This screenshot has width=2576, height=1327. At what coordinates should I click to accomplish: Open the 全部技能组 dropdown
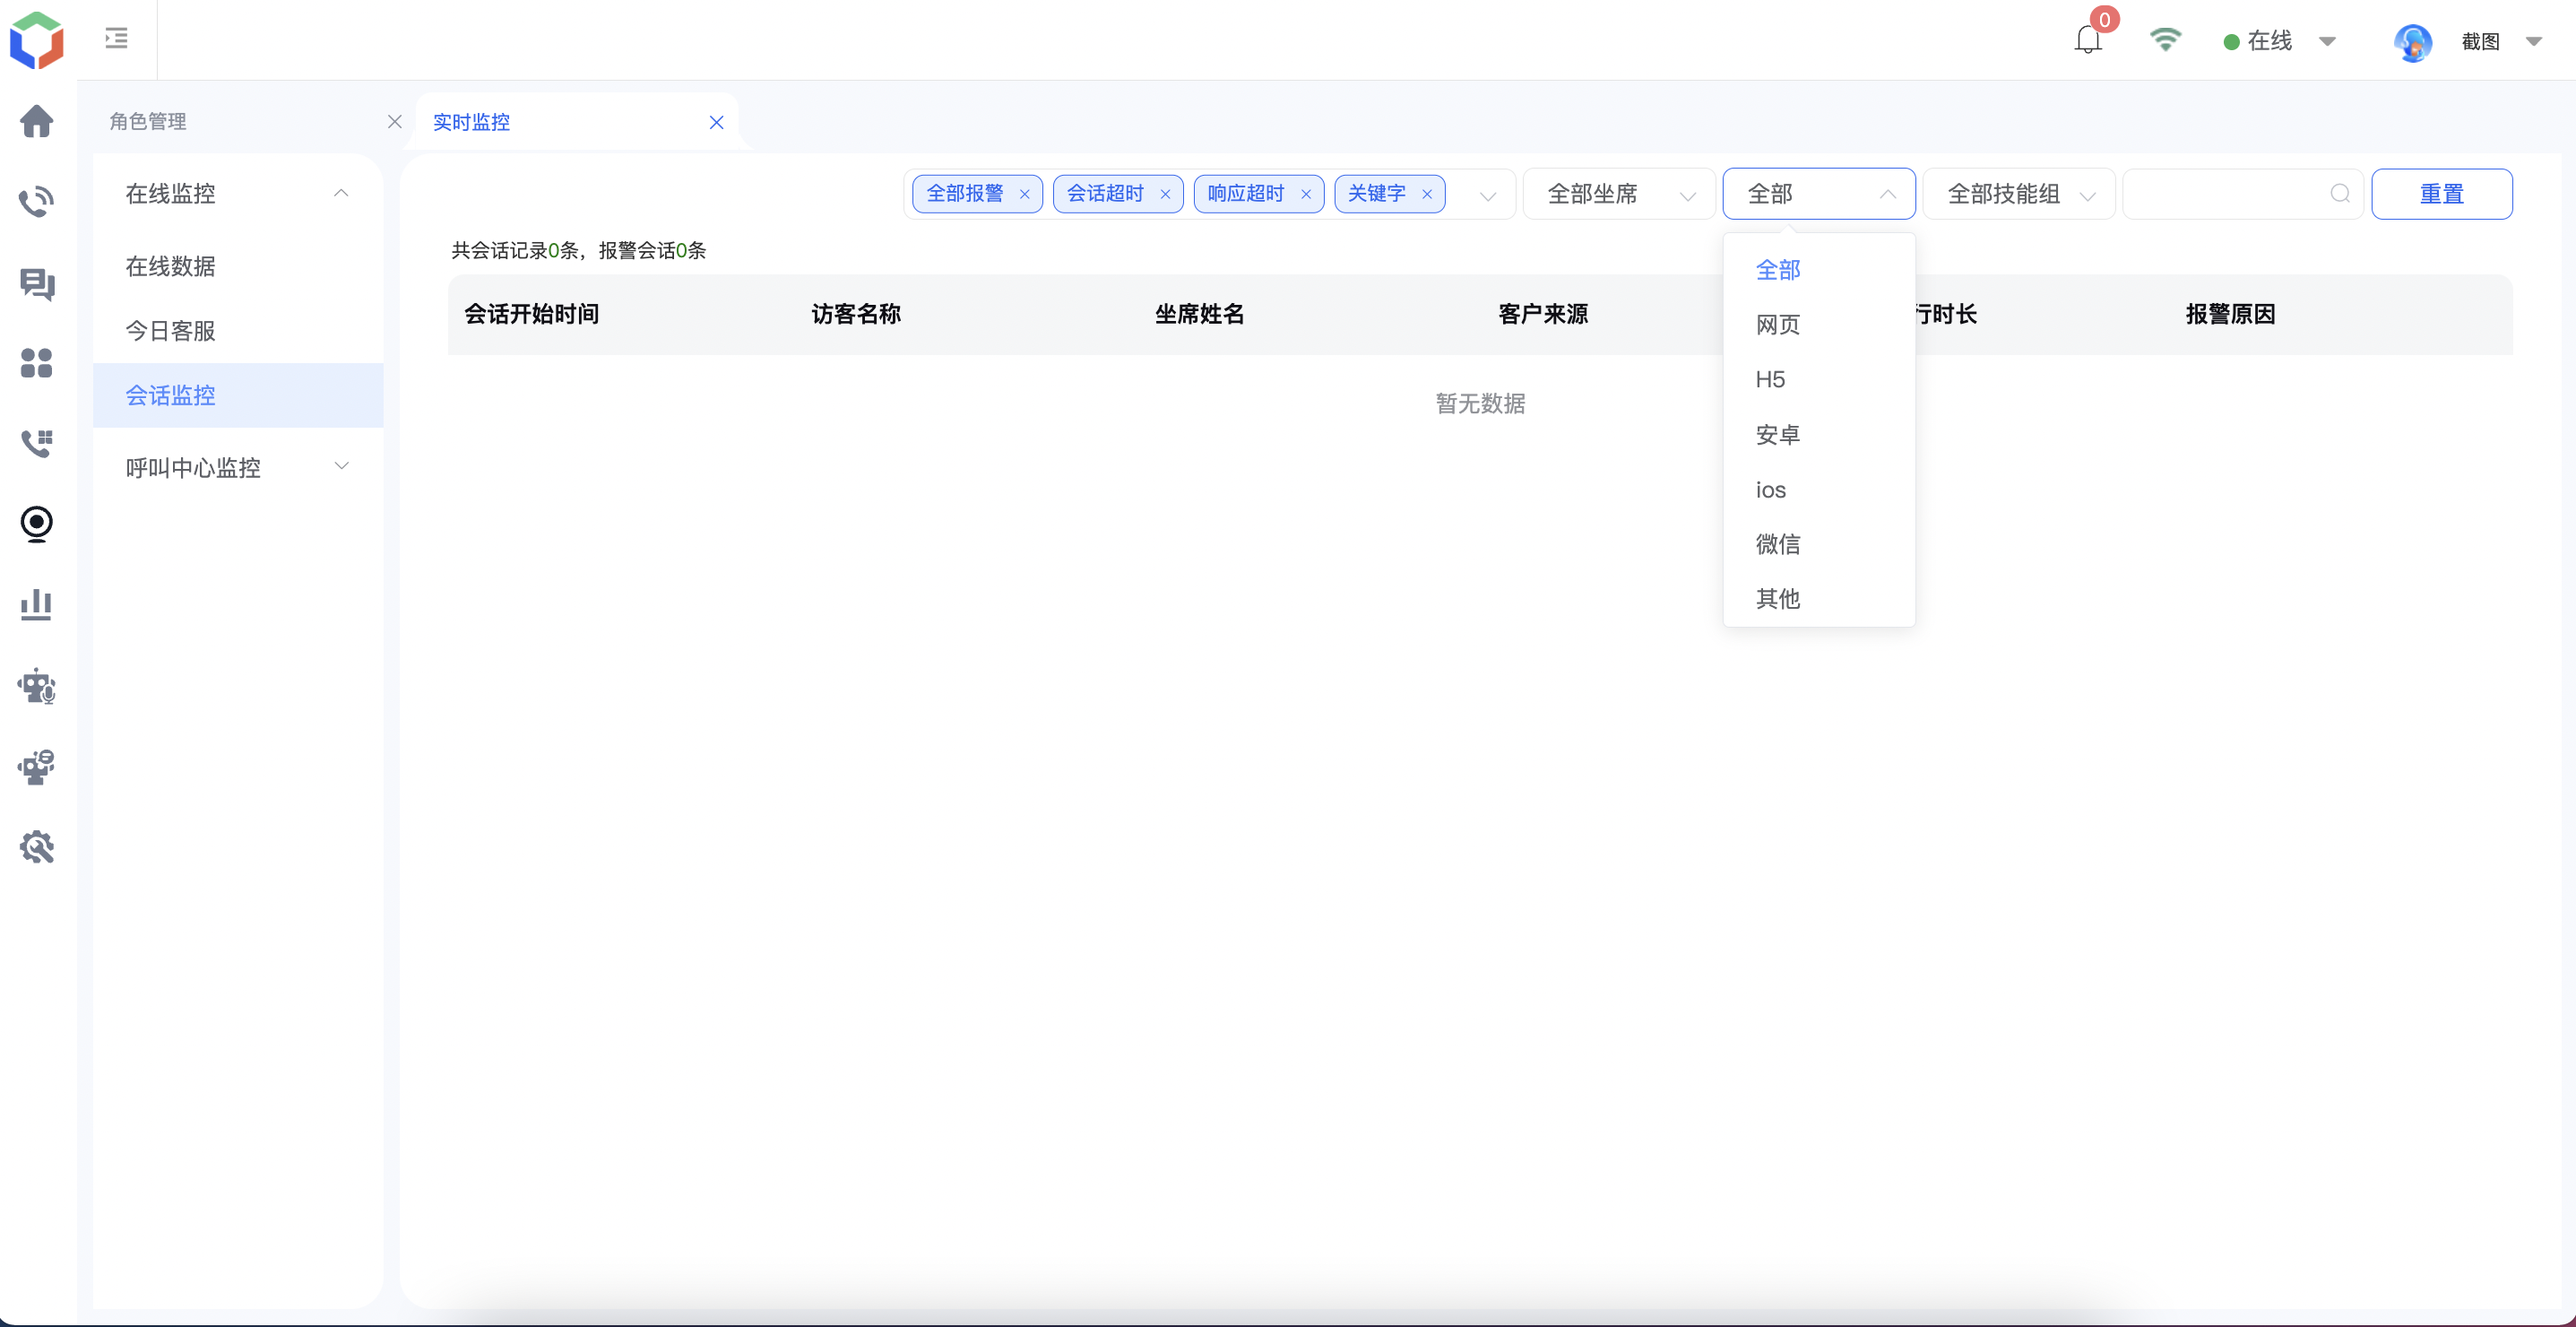point(2019,194)
